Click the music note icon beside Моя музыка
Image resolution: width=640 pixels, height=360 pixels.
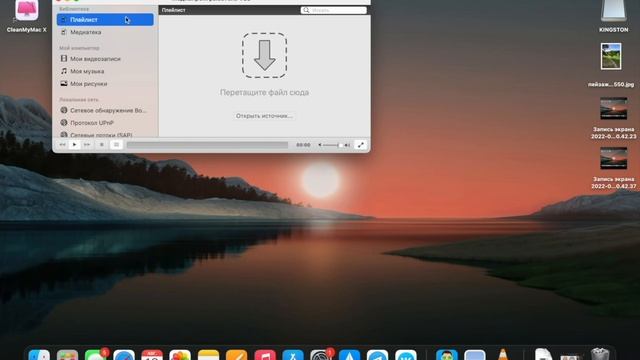64,71
